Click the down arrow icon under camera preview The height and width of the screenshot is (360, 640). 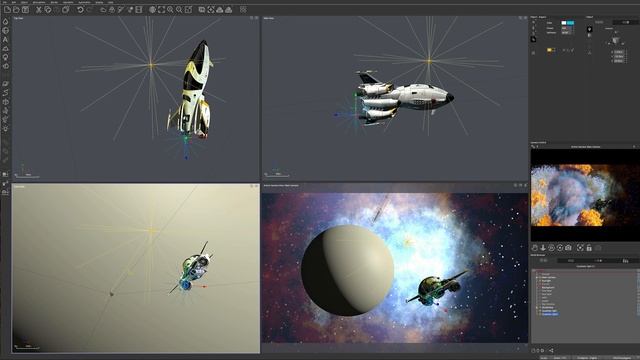(x=543, y=248)
